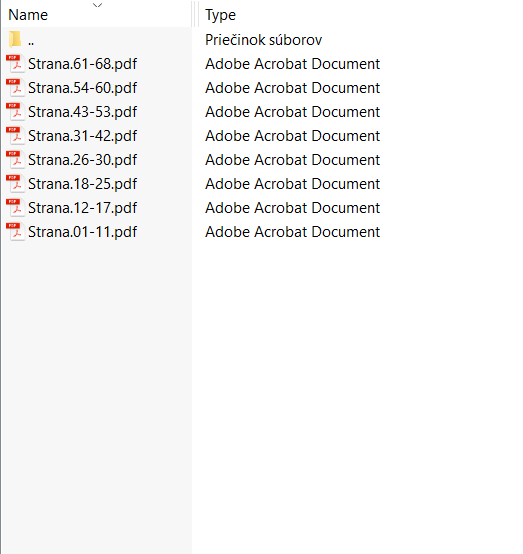Click the PDF icon for Strana.12-17.pdf
Viewport: 523px width, 554px height.
click(15, 208)
